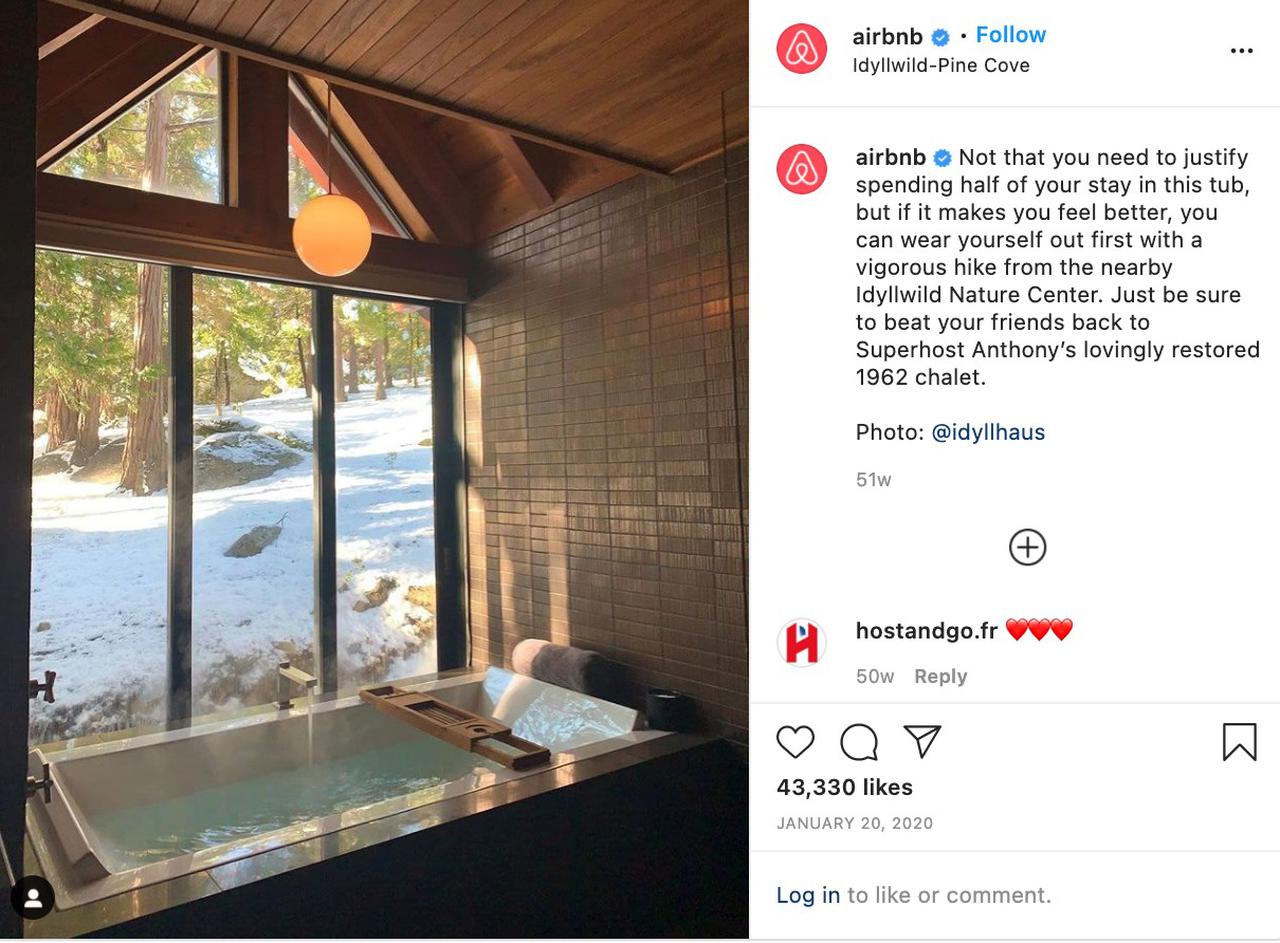The height and width of the screenshot is (943, 1280).
Task: Open hostandgo.fr profile picture
Action: (x=802, y=642)
